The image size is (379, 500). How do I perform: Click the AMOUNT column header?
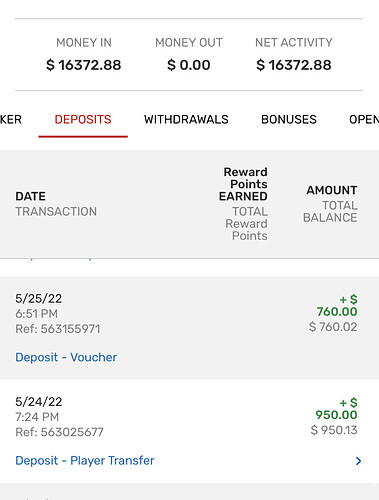(x=332, y=190)
